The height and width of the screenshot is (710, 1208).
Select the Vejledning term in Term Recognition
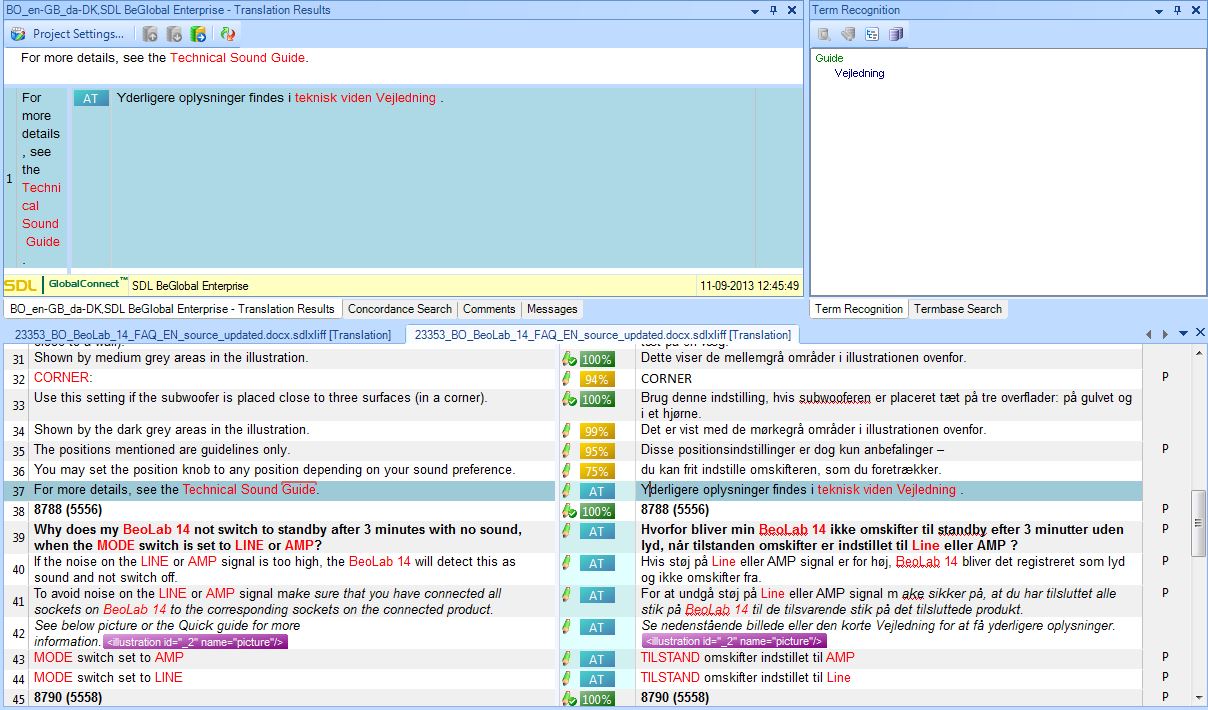pyautogui.click(x=859, y=73)
